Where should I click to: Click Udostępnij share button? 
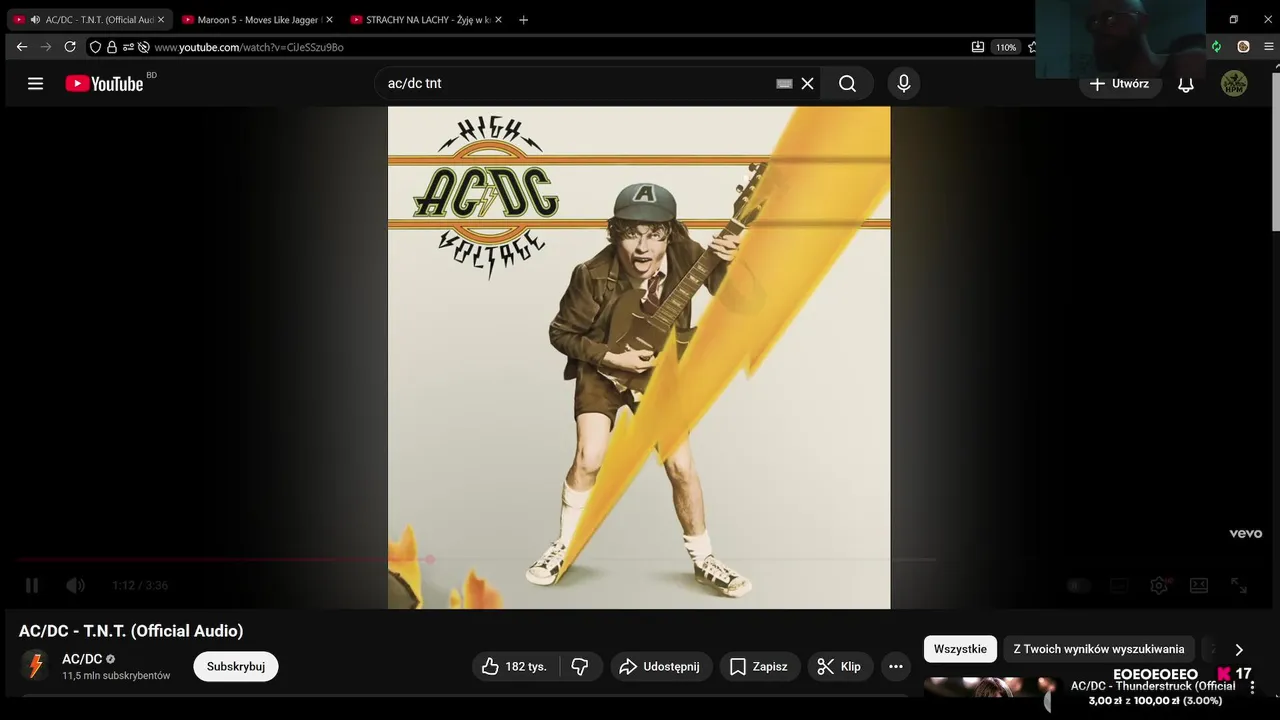pyautogui.click(x=660, y=666)
